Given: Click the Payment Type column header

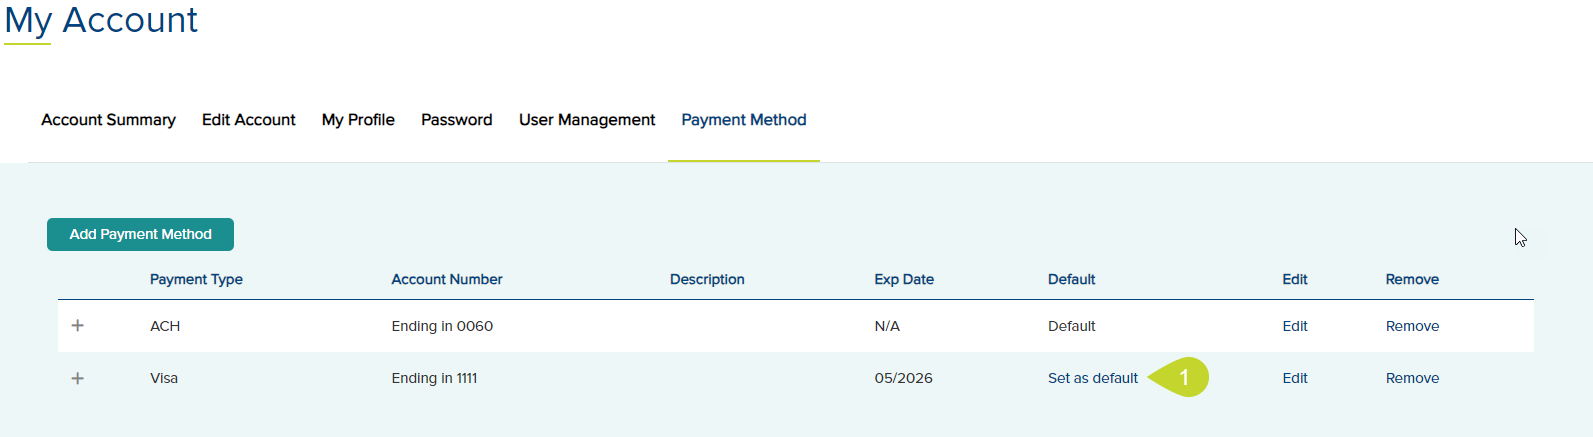Looking at the screenshot, I should 196,279.
